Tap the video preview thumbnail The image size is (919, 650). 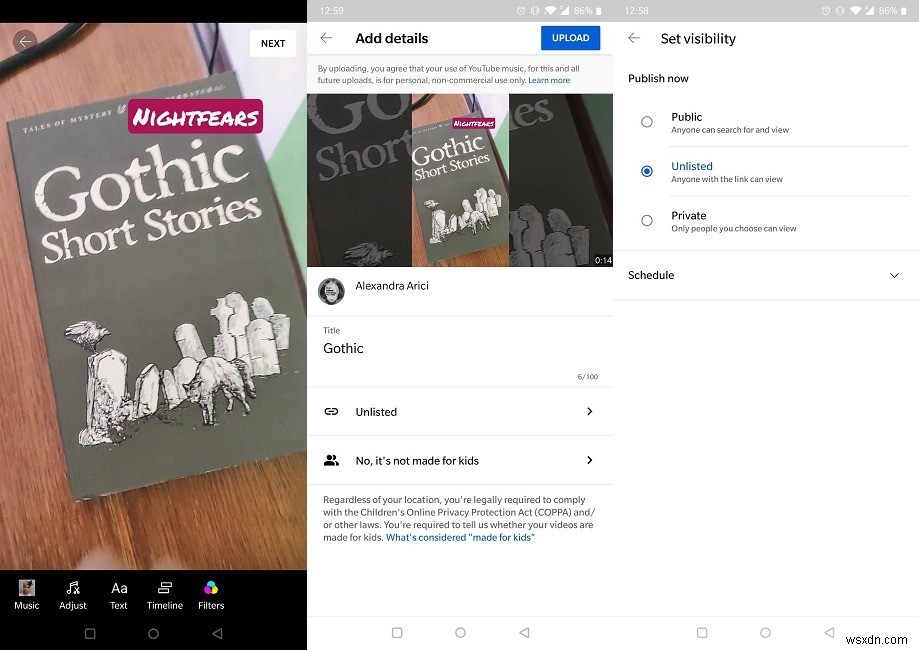[460, 180]
